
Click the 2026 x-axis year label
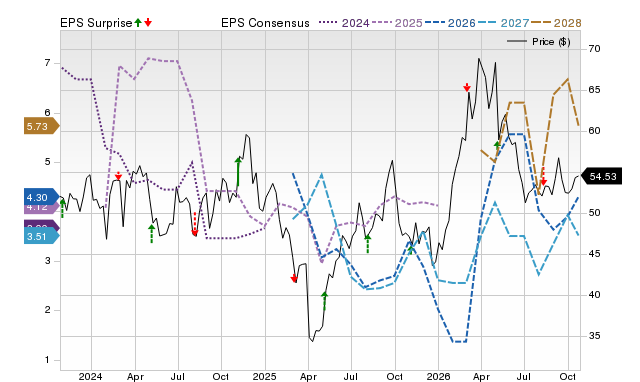click(438, 376)
